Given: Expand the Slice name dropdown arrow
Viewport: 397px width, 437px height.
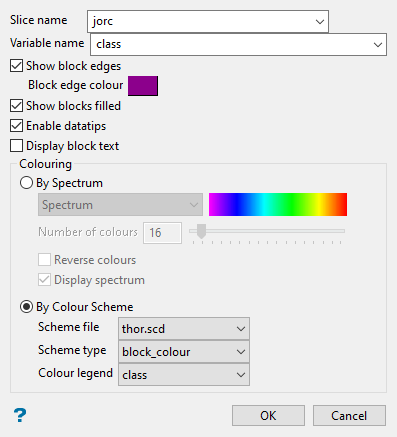Looking at the screenshot, I should coord(320,22).
